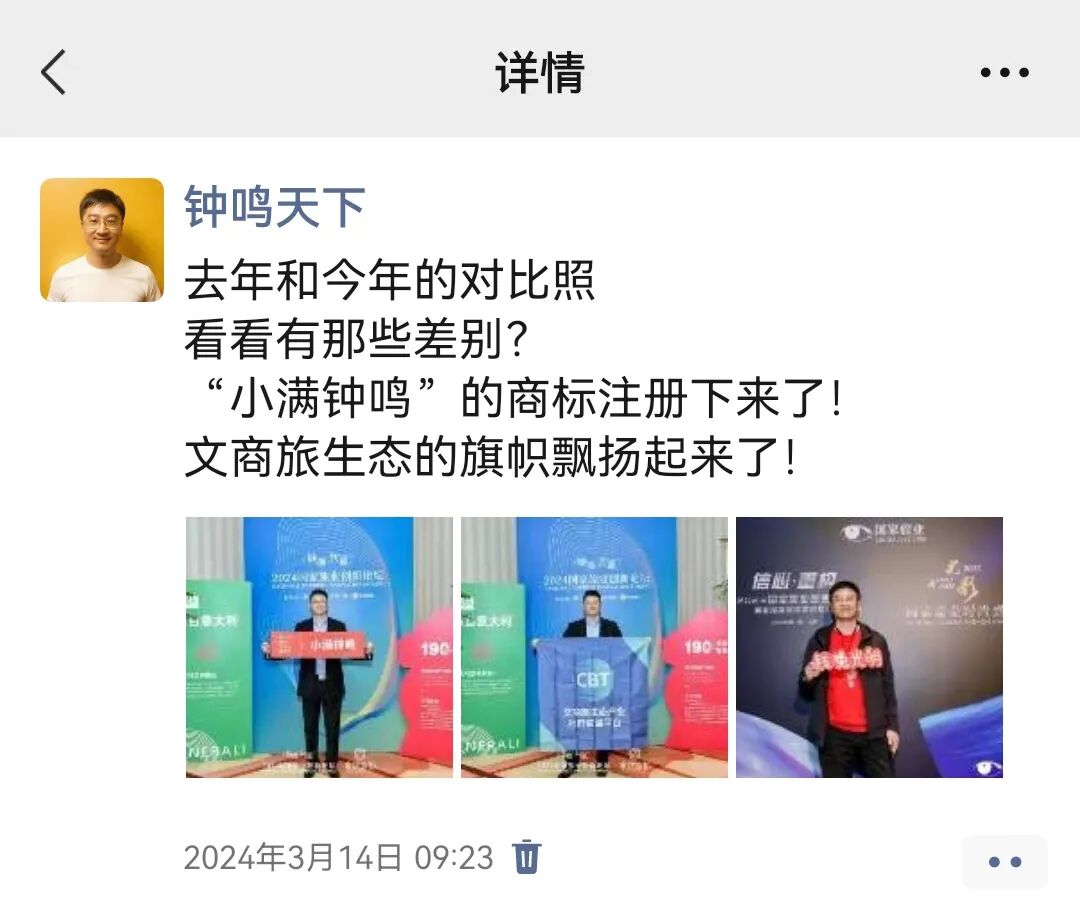Viewport: 1080px width, 900px height.
Task: Tap the 国家商业 logo in third photo
Action: [x=883, y=533]
